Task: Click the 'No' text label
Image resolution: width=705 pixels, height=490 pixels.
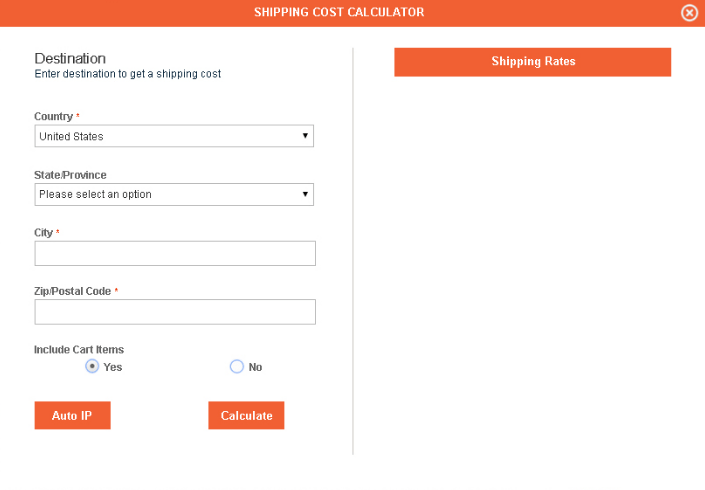Action: 255,367
